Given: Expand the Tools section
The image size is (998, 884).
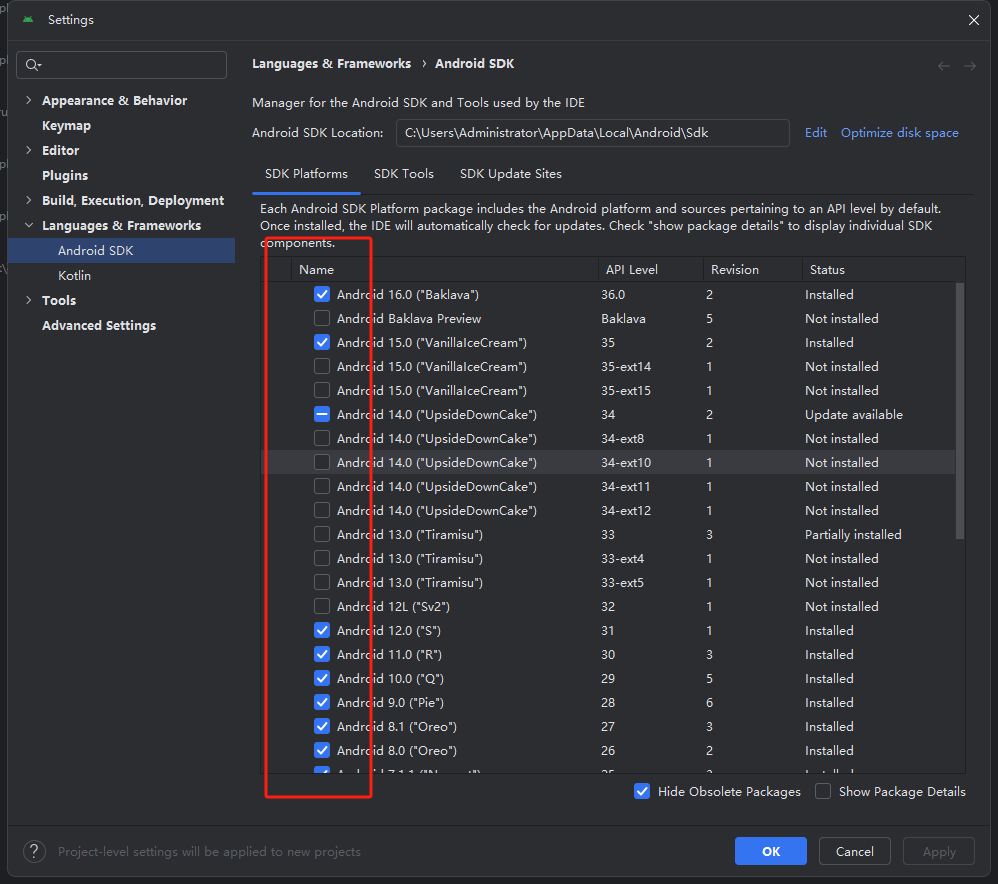Looking at the screenshot, I should coord(29,300).
